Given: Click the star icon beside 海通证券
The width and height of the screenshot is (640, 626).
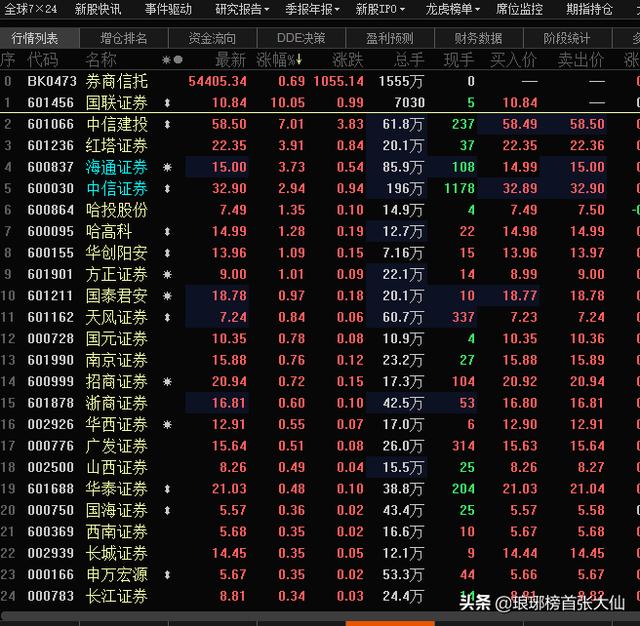Looking at the screenshot, I should 167,167.
